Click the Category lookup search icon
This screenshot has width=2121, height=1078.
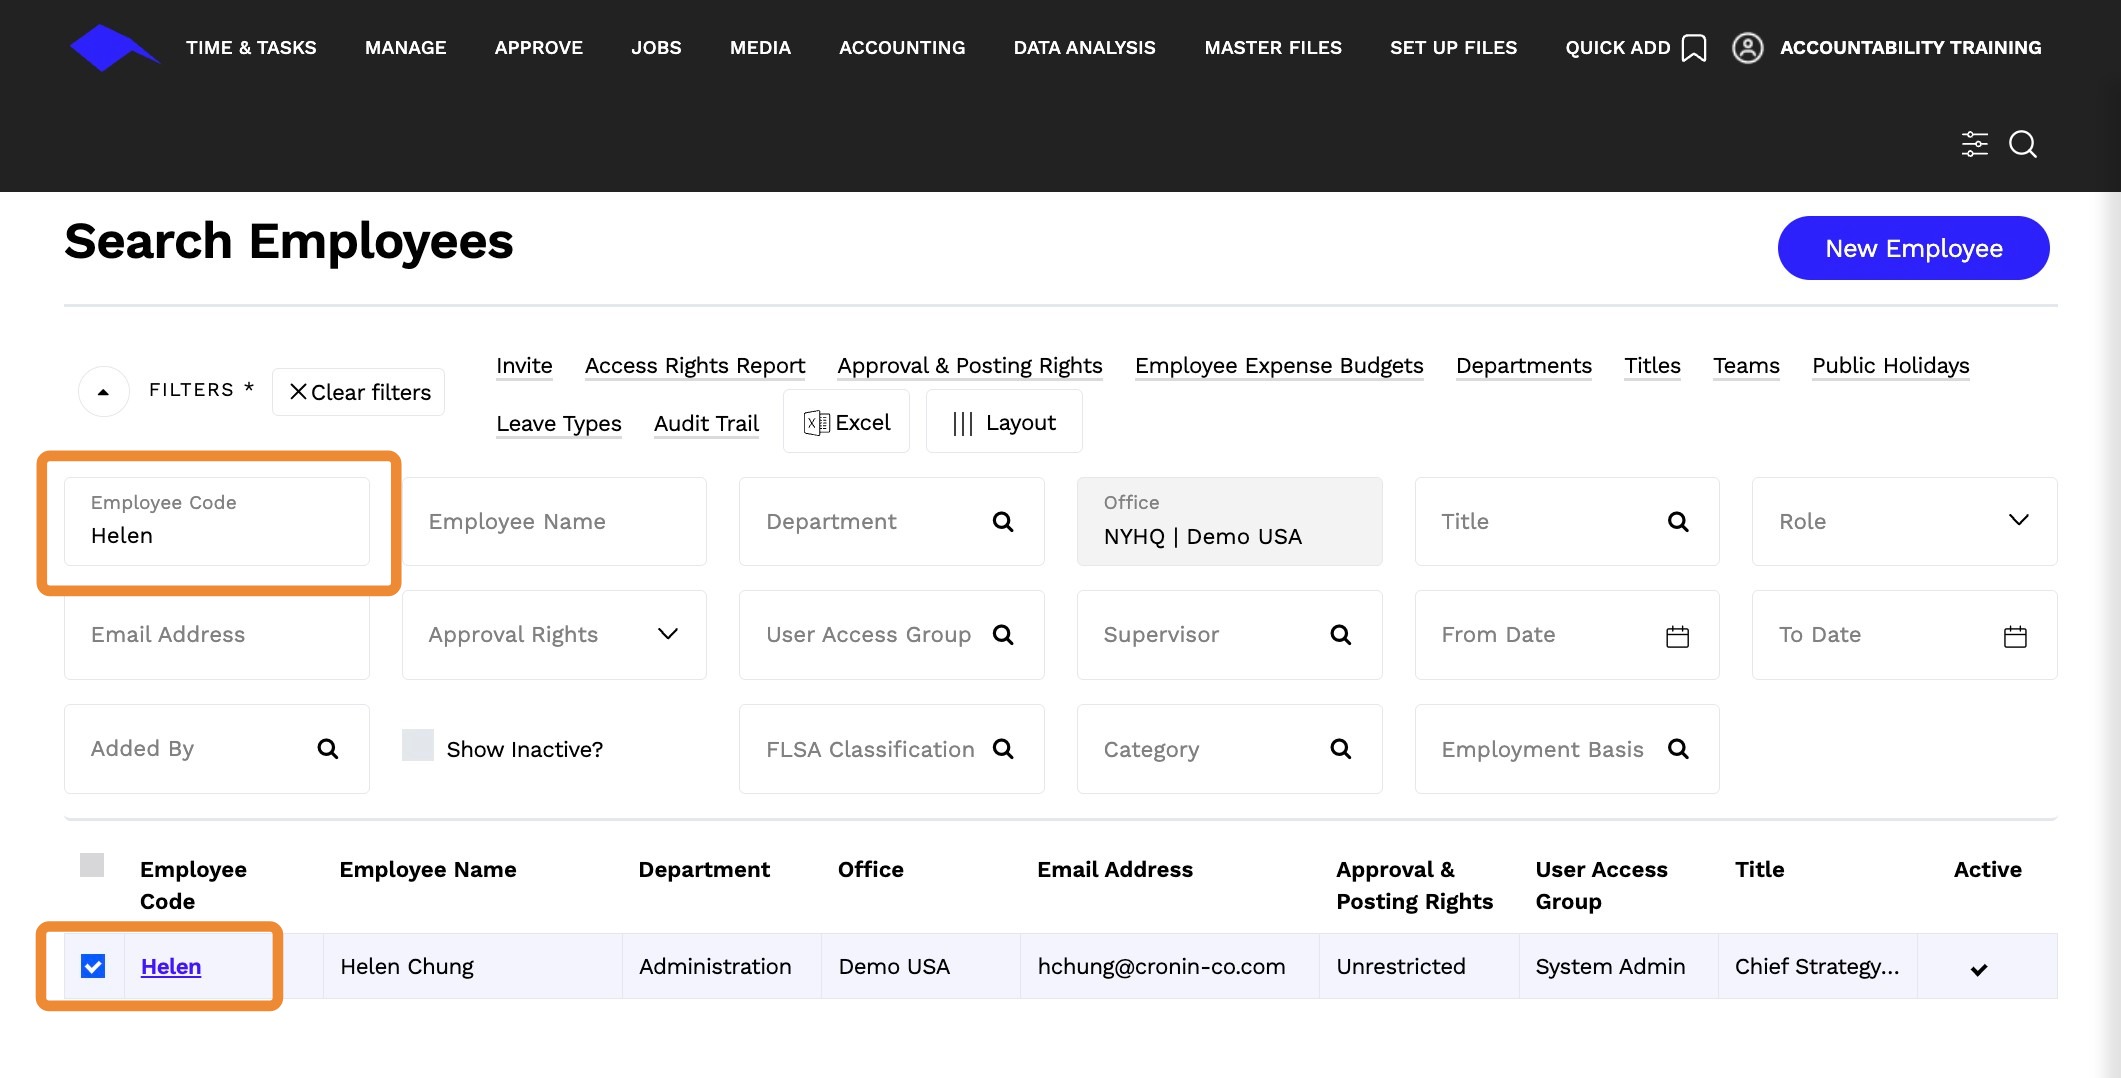tap(1341, 748)
